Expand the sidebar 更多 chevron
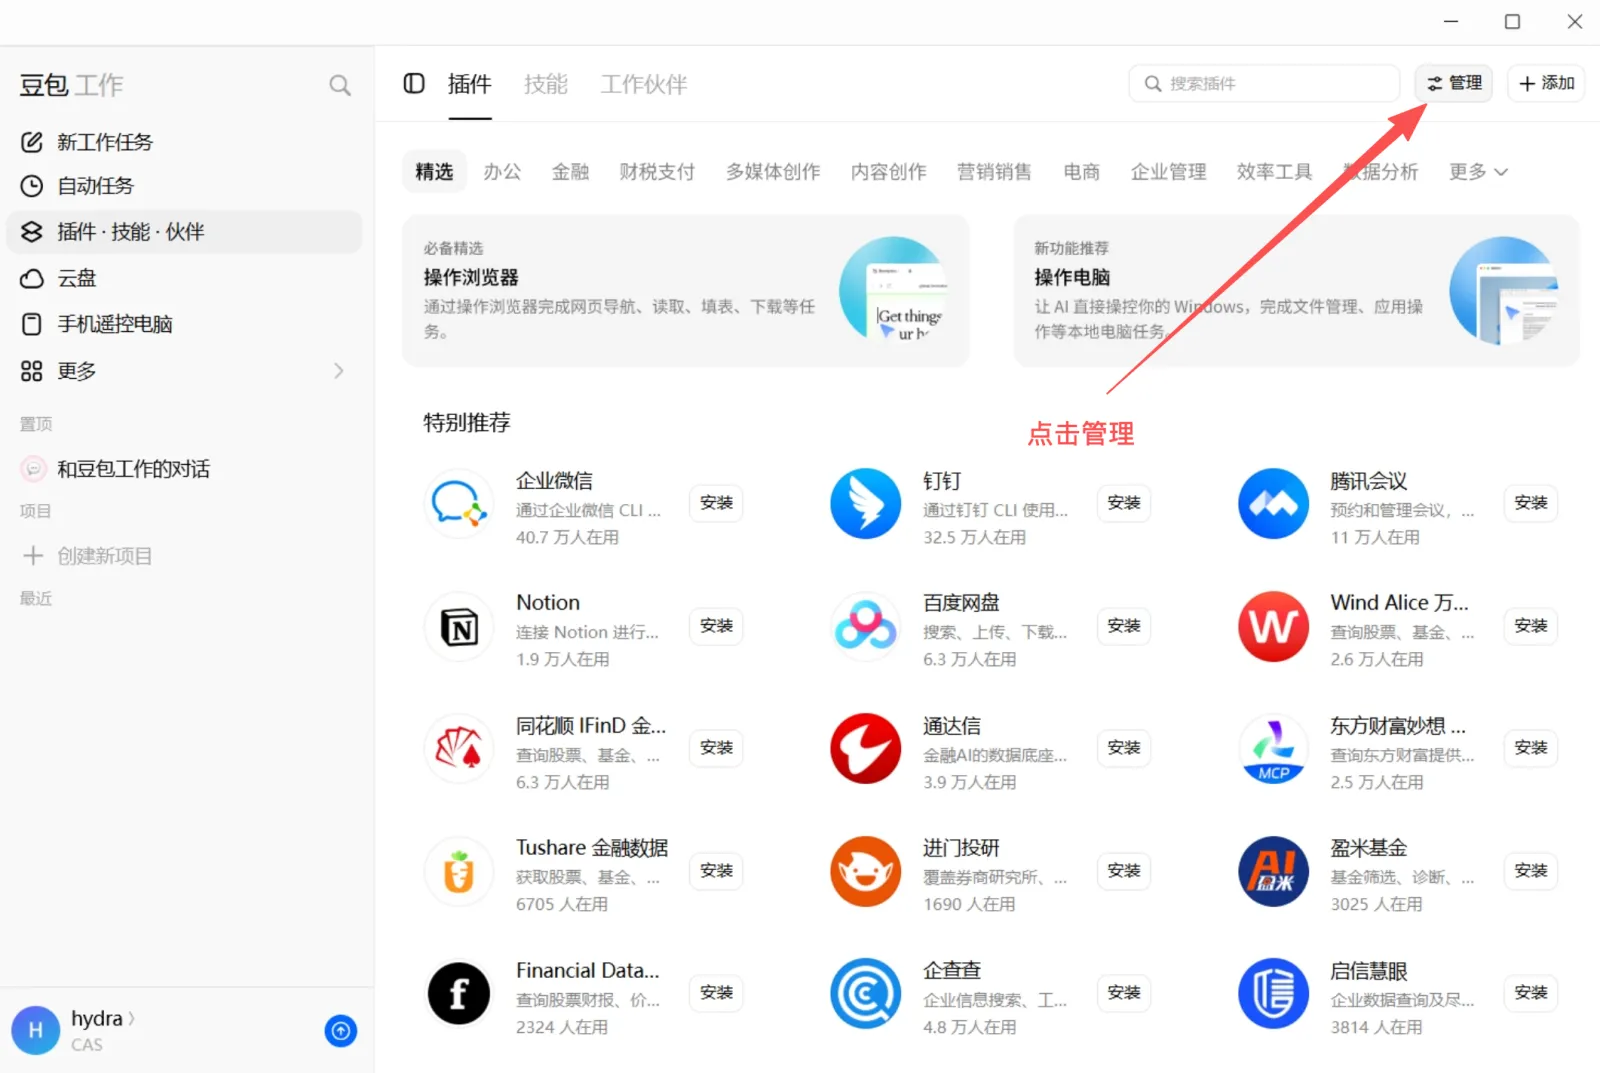This screenshot has width=1600, height=1073. pyautogui.click(x=339, y=371)
